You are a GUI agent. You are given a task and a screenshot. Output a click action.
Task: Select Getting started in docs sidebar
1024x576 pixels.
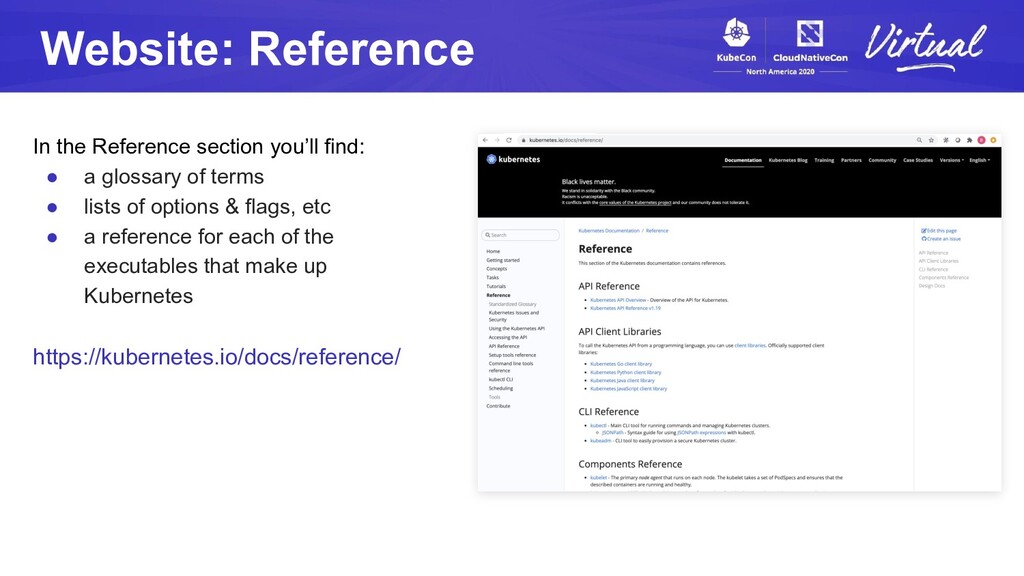point(503,260)
